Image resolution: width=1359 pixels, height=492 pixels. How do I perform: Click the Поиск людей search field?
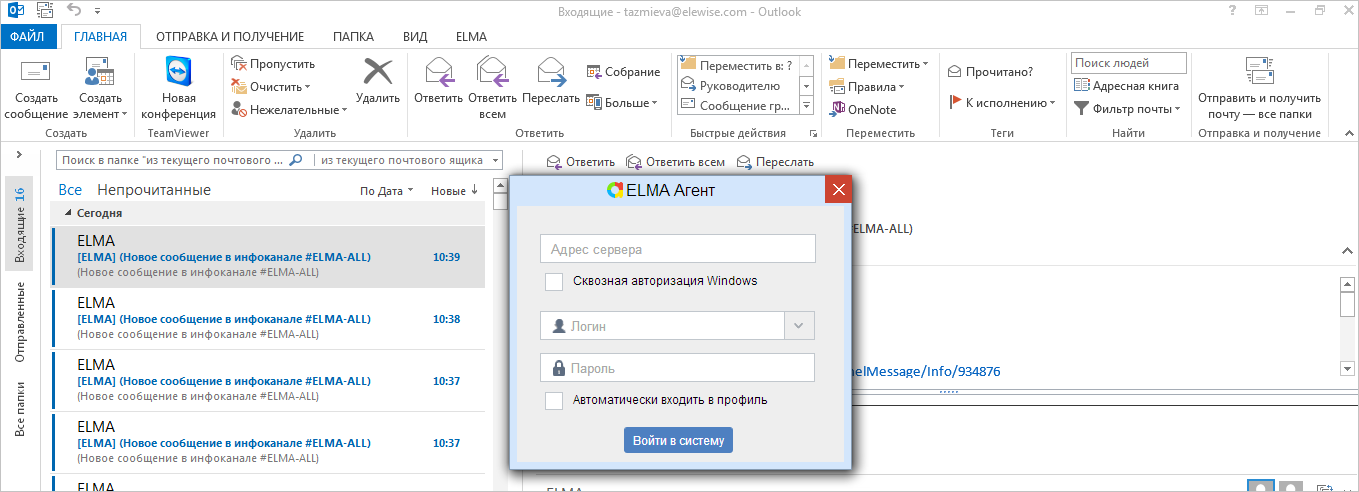1129,63
